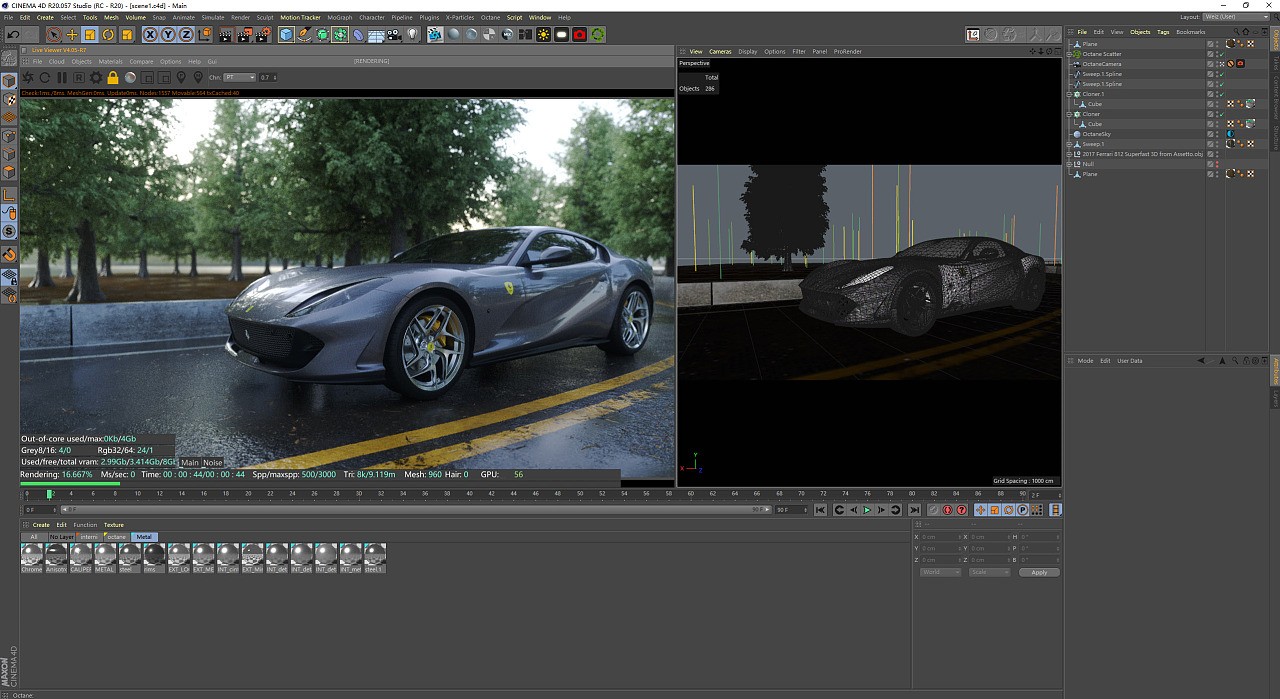The height and width of the screenshot is (699, 1280).
Task: Add a light object from toolbar
Action: click(x=413, y=35)
